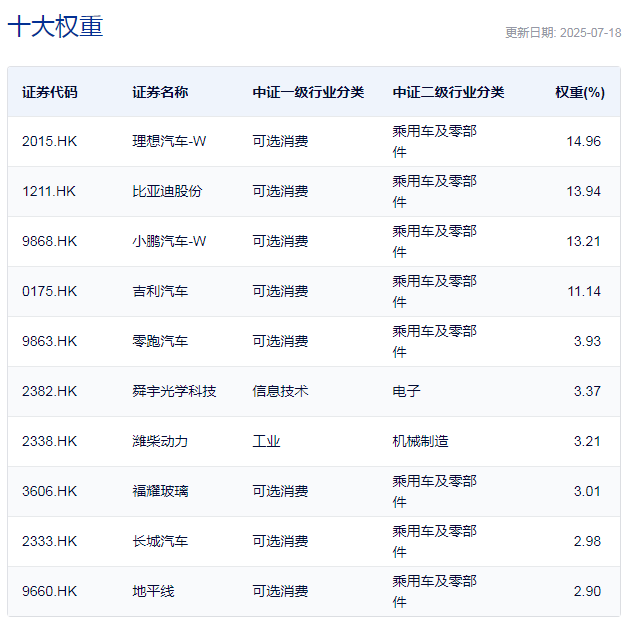Click 乘用车及零部件 in the 9660.HK row
Image resolution: width=624 pixels, height=621 pixels.
[x=435, y=592]
